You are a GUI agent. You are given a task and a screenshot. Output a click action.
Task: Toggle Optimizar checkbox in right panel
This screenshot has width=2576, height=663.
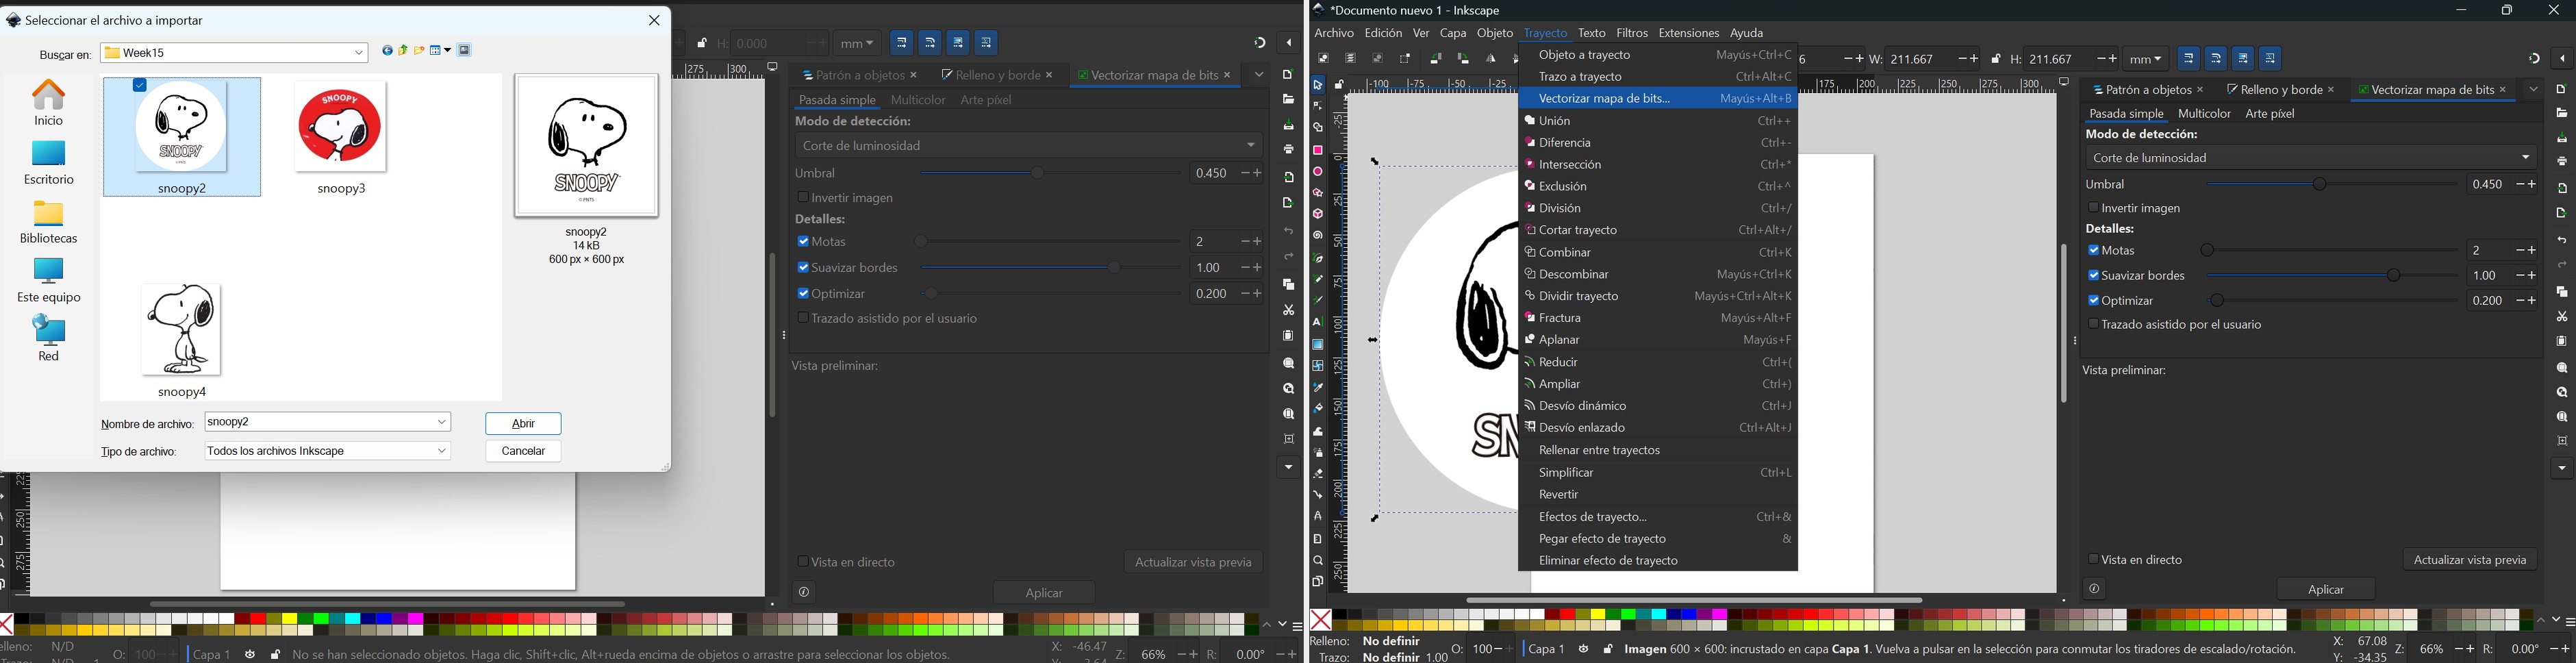click(2093, 300)
